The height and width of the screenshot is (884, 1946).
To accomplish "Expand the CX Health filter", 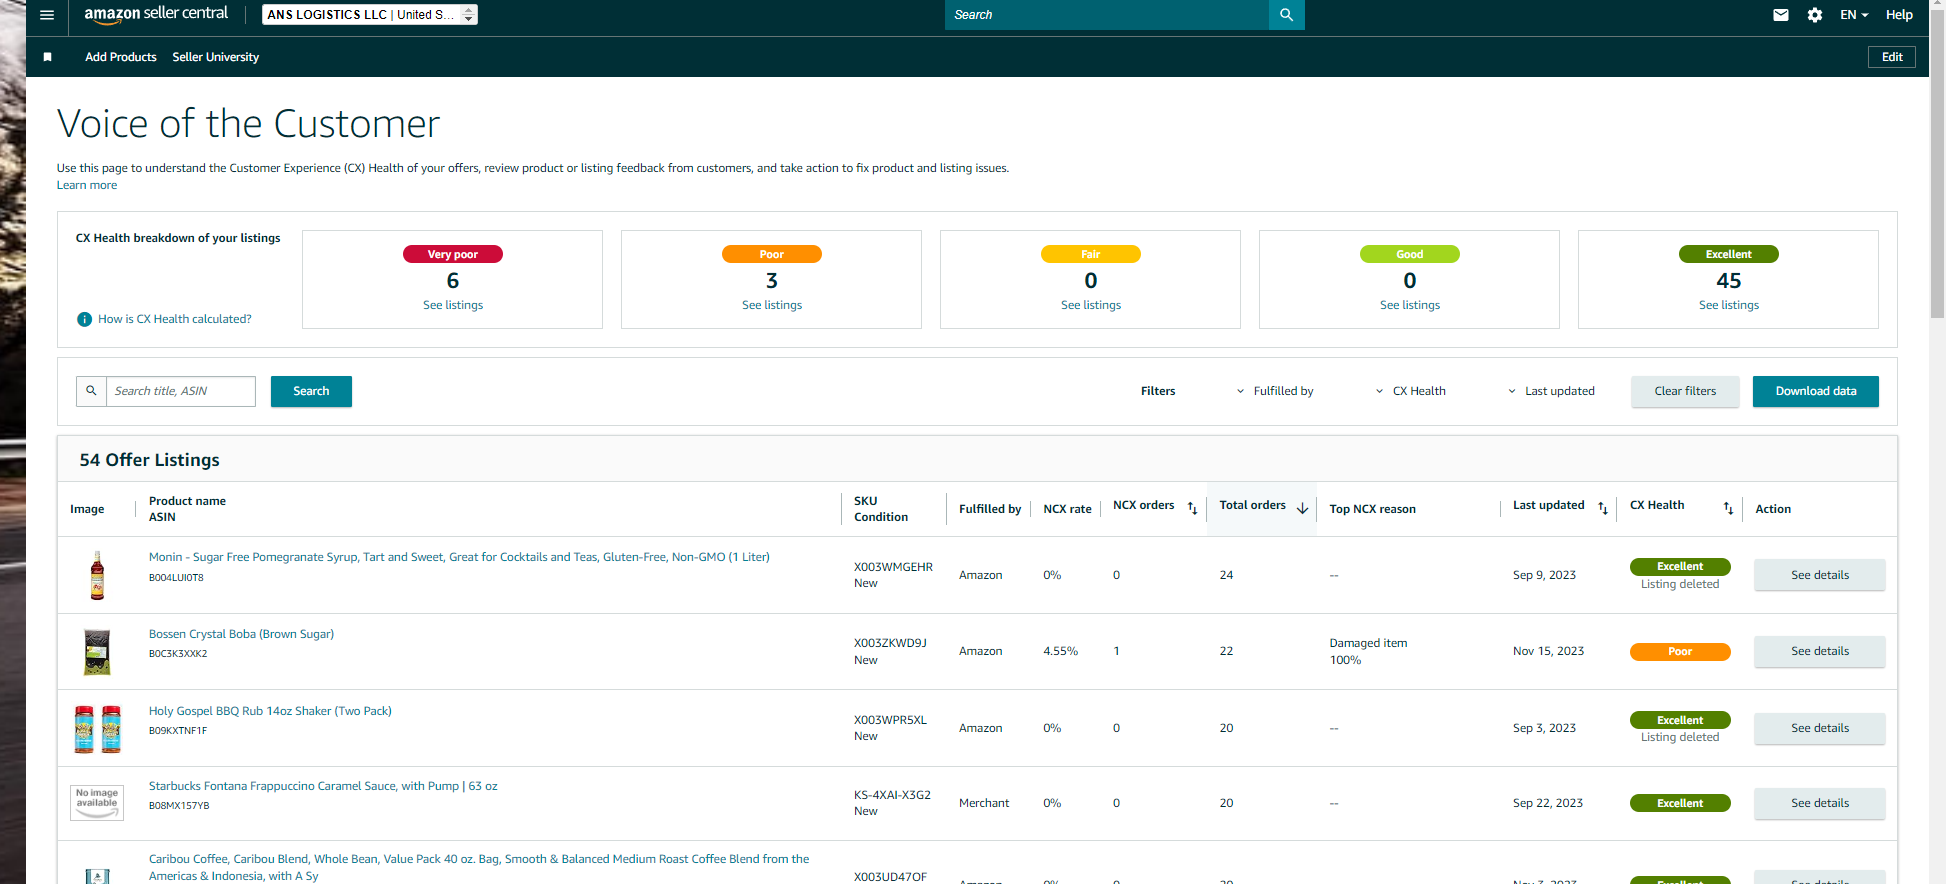I will pos(1410,391).
